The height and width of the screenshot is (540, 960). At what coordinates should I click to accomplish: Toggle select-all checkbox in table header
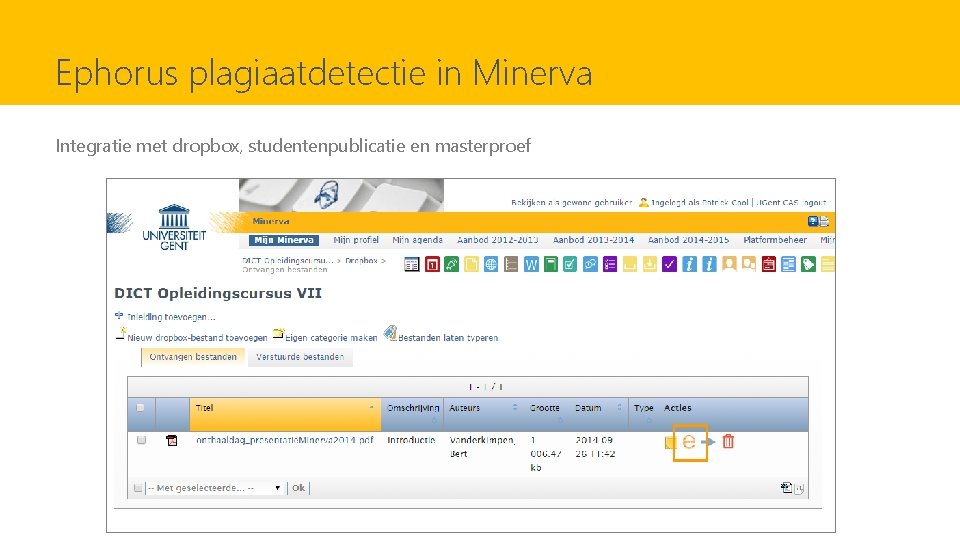click(x=141, y=408)
